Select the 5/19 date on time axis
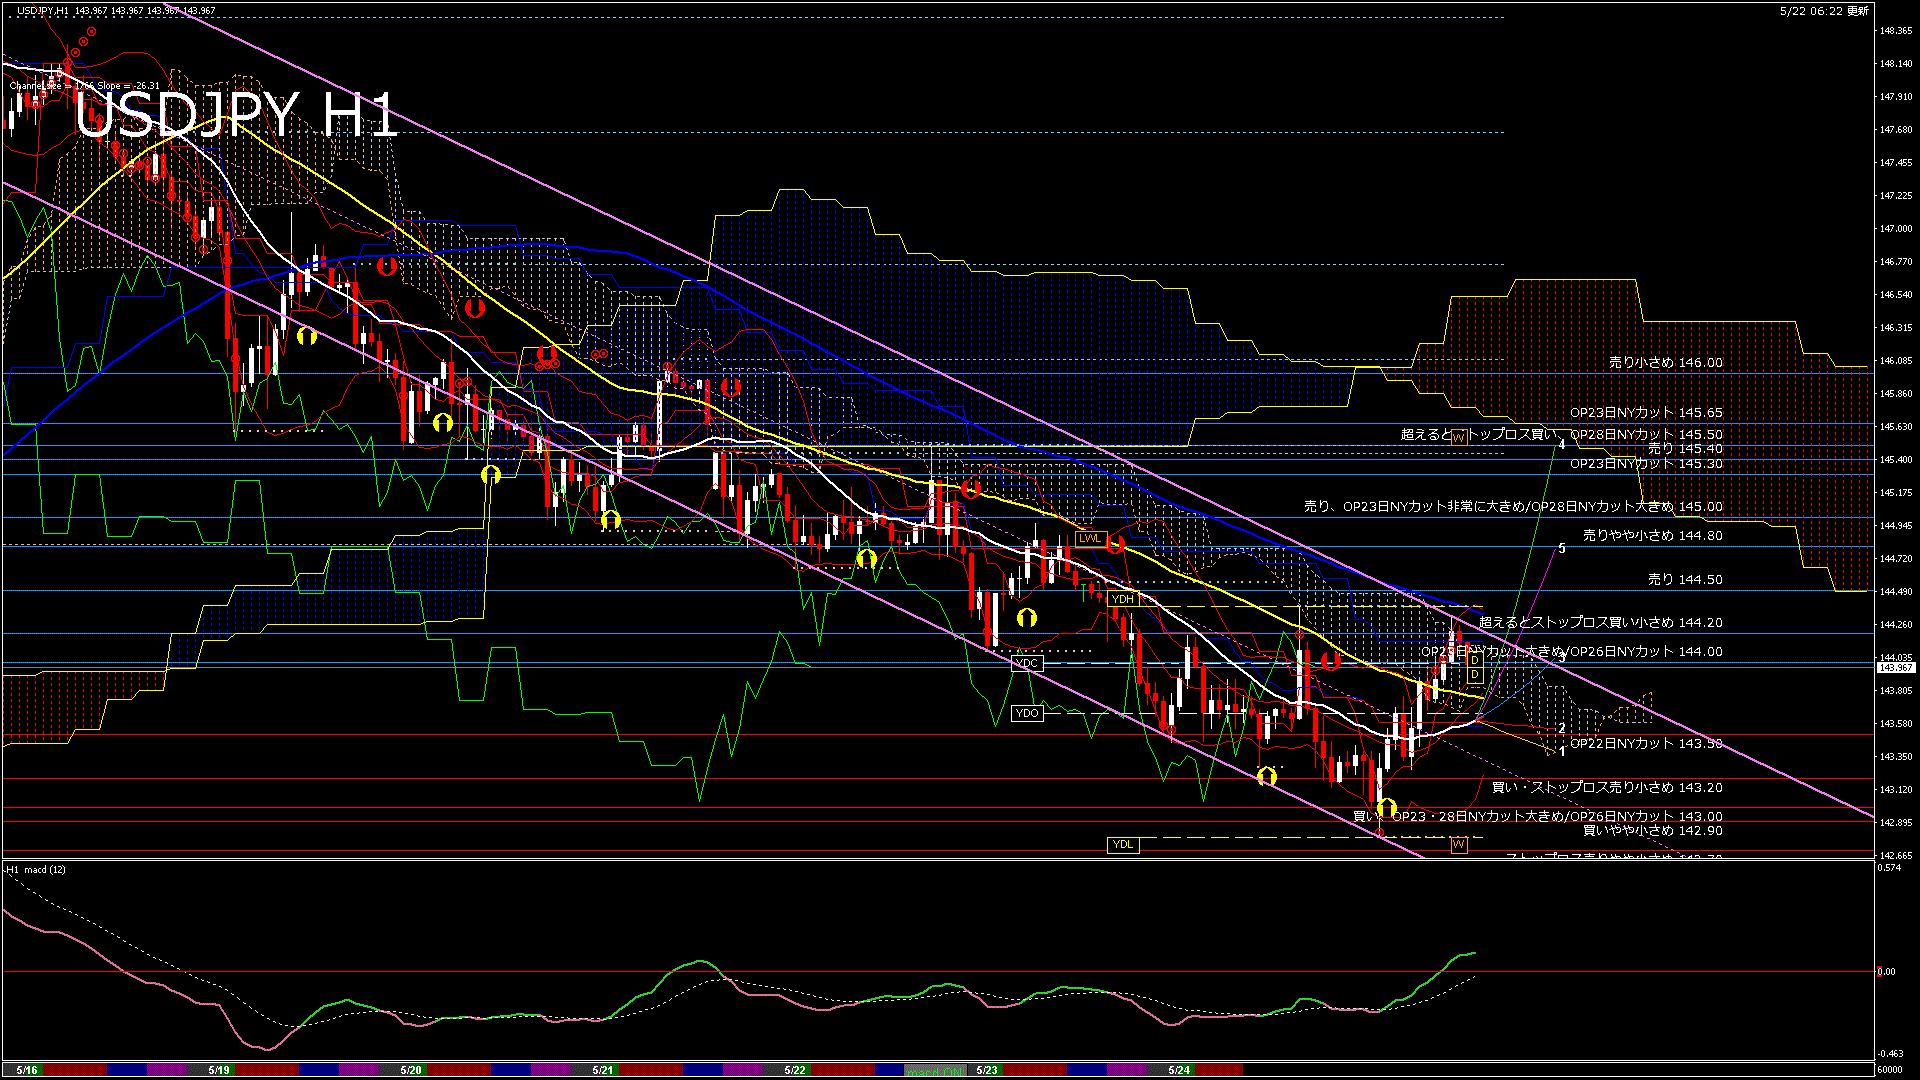This screenshot has width=1920, height=1080. [x=219, y=1070]
